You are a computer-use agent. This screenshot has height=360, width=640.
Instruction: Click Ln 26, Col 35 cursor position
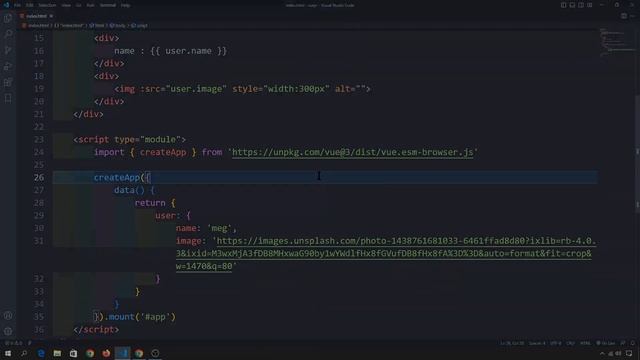tap(512, 343)
